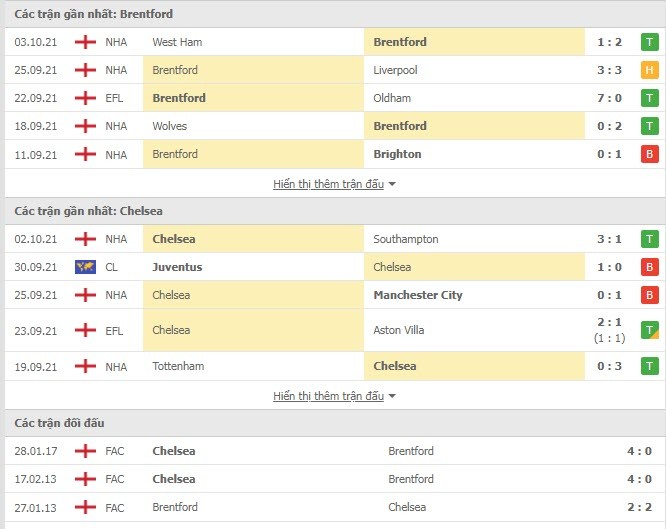Open the Brentford vs Liverpool 3:3 score
Viewport: 666px width, 529px height.
pyautogui.click(x=609, y=70)
